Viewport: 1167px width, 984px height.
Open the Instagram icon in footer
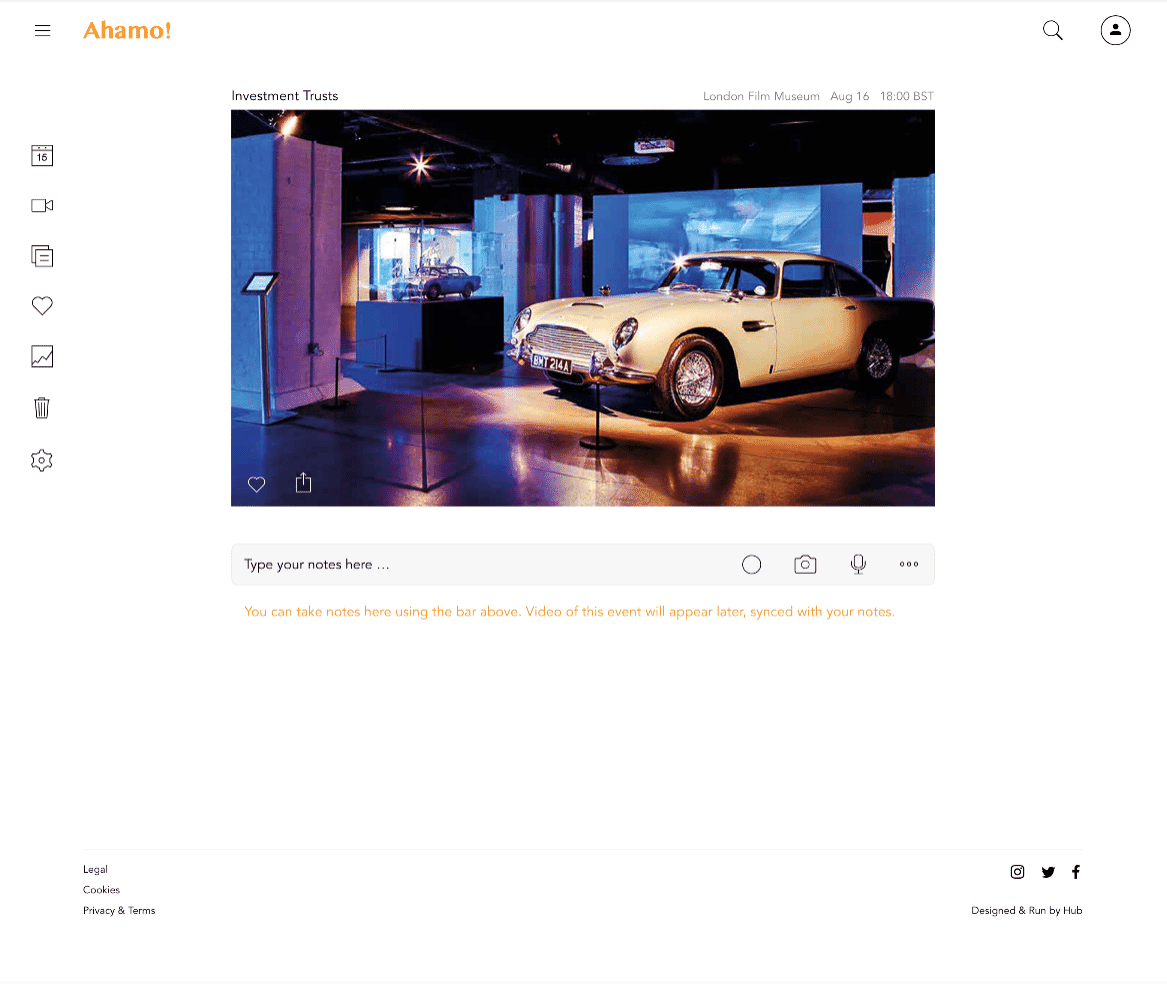[x=1017, y=872]
